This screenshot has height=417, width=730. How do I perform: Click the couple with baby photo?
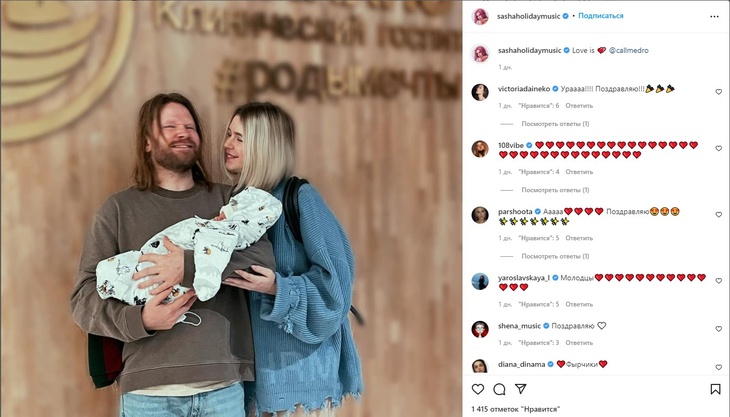tap(231, 208)
